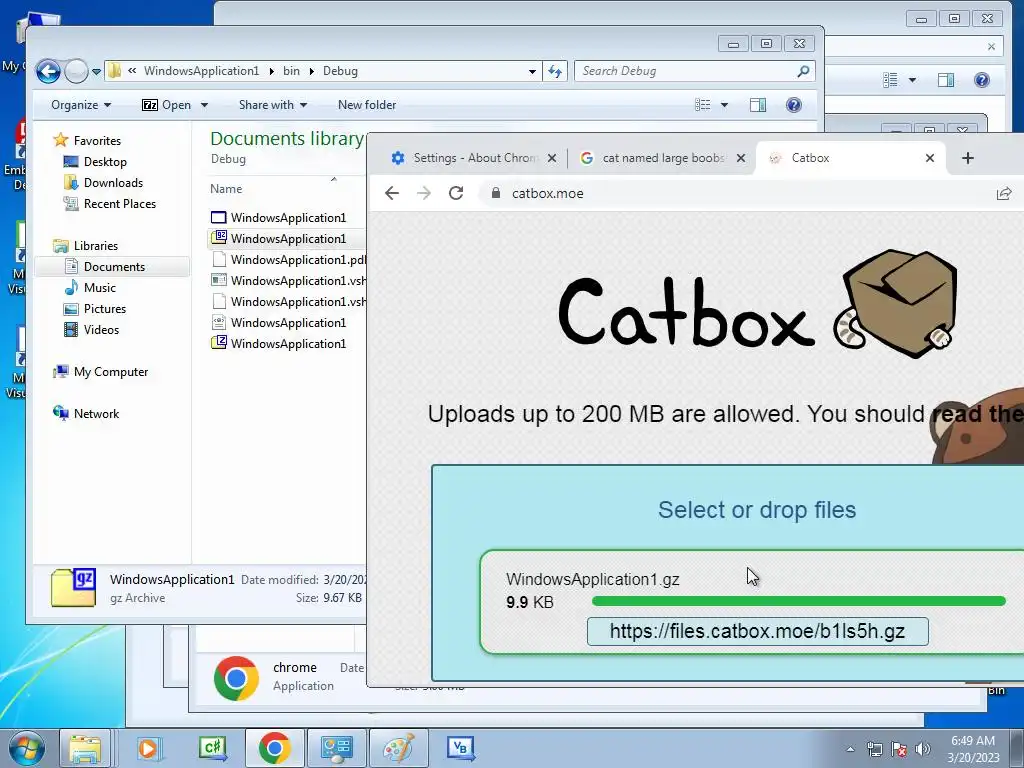Screen dimensions: 1024x768
Task: Open Network in the navigation pane
Action: point(96,413)
